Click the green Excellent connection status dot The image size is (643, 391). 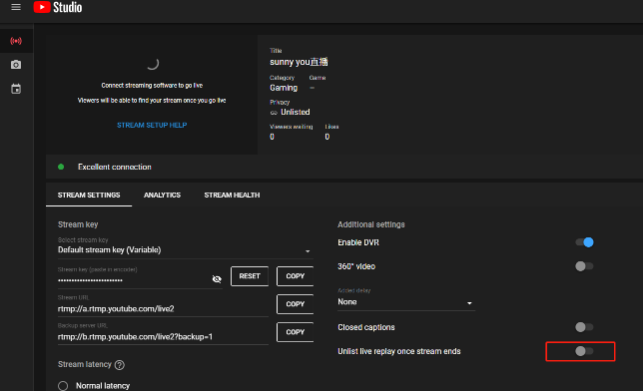tap(61, 167)
